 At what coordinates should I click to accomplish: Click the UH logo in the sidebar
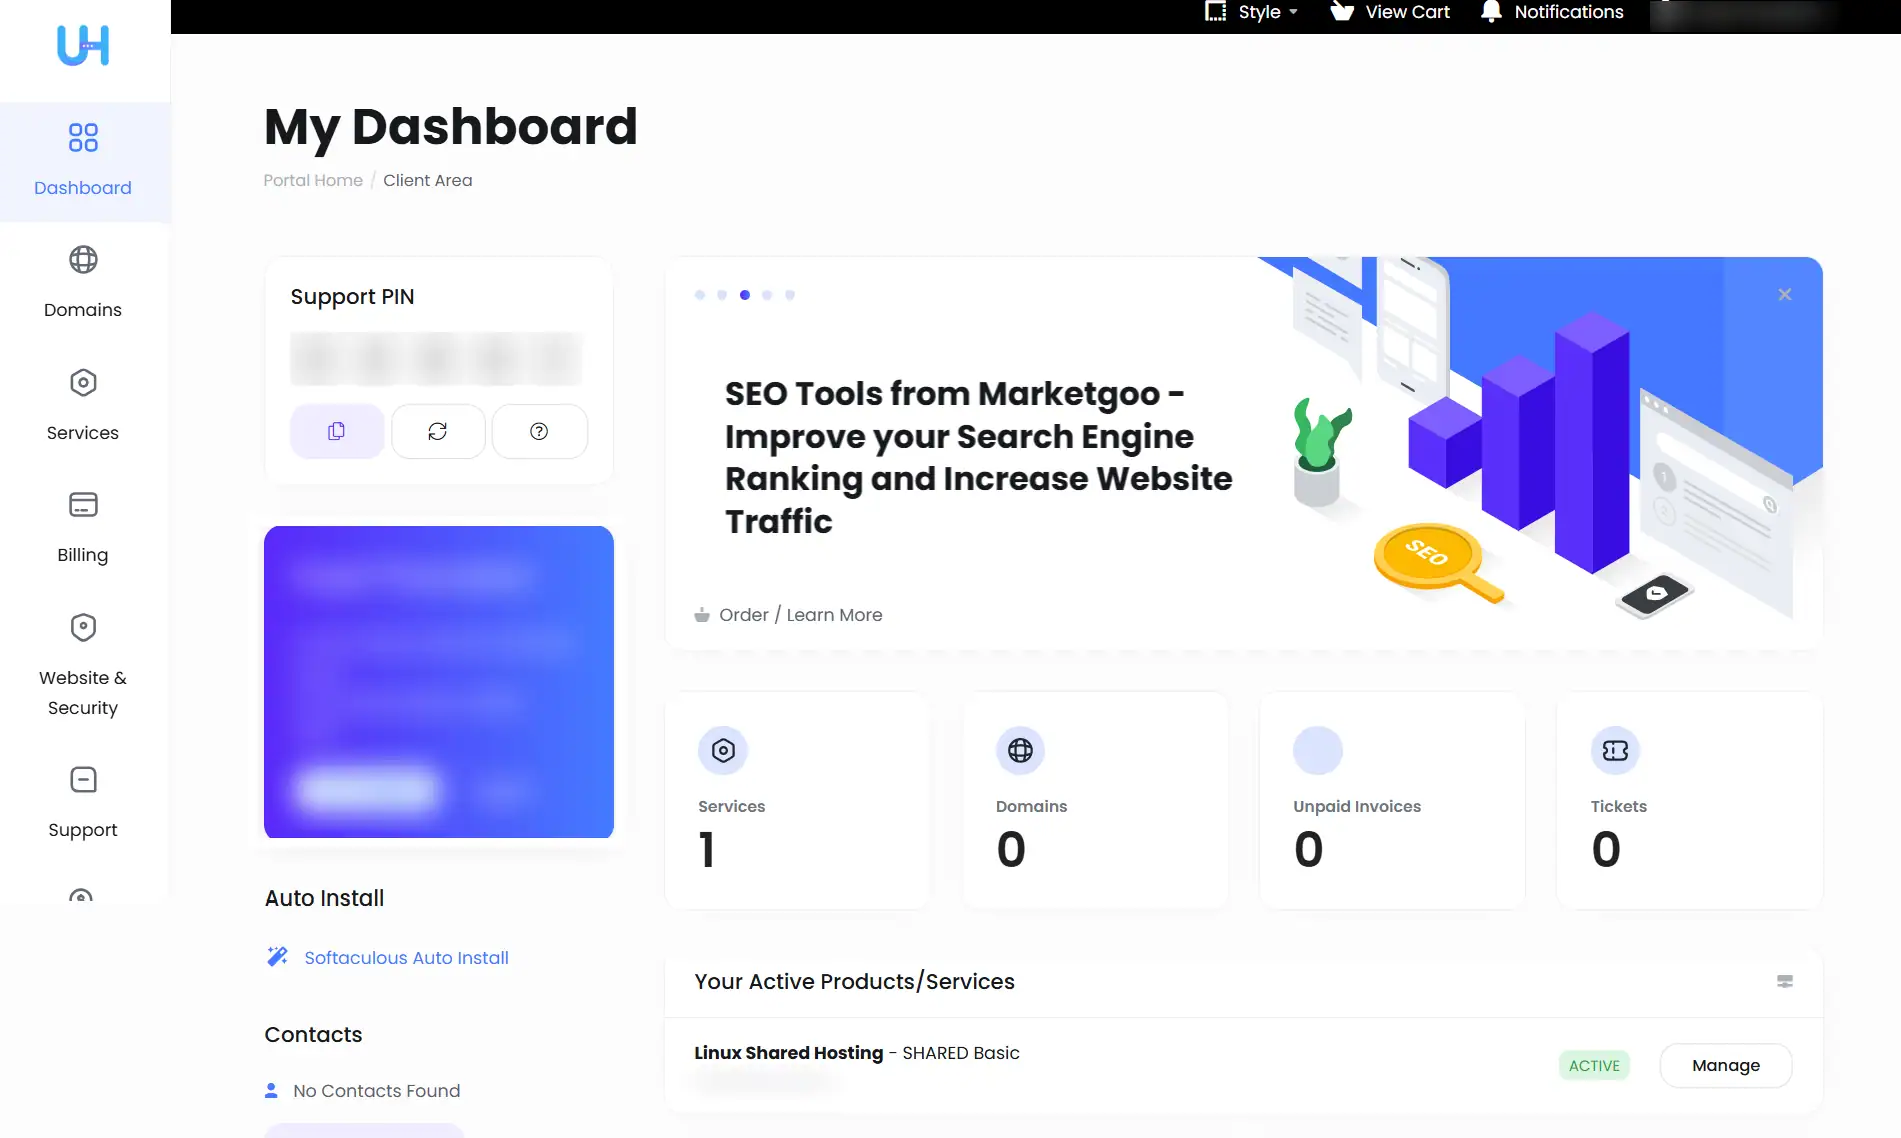point(83,45)
